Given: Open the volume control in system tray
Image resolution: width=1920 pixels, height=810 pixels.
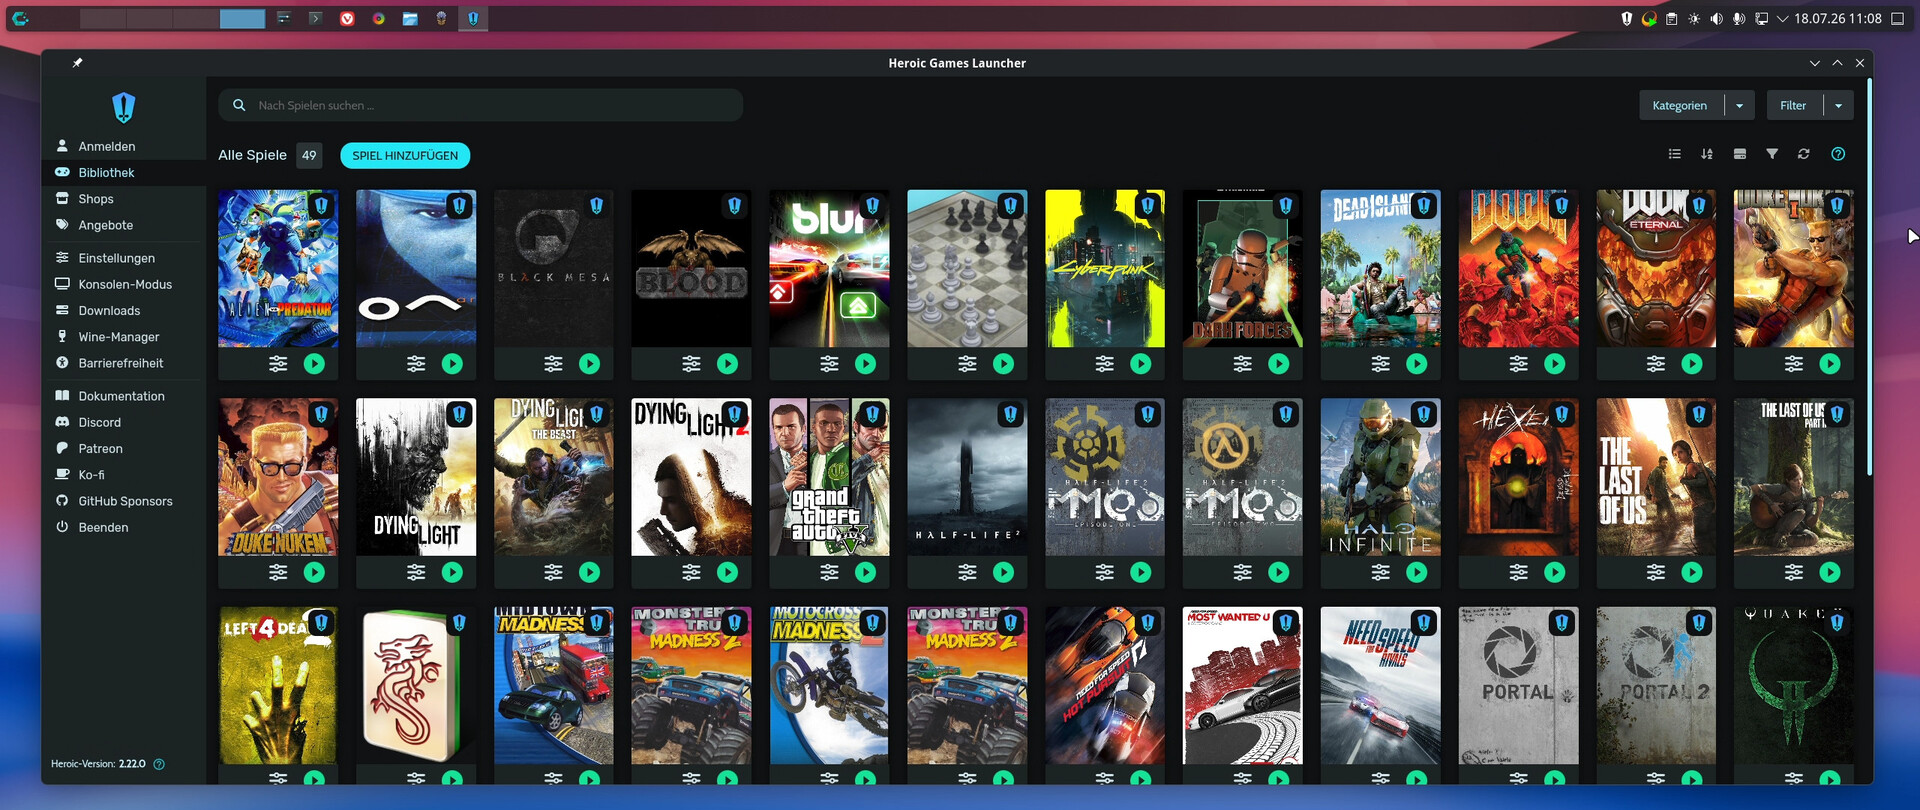Looking at the screenshot, I should 1716,18.
